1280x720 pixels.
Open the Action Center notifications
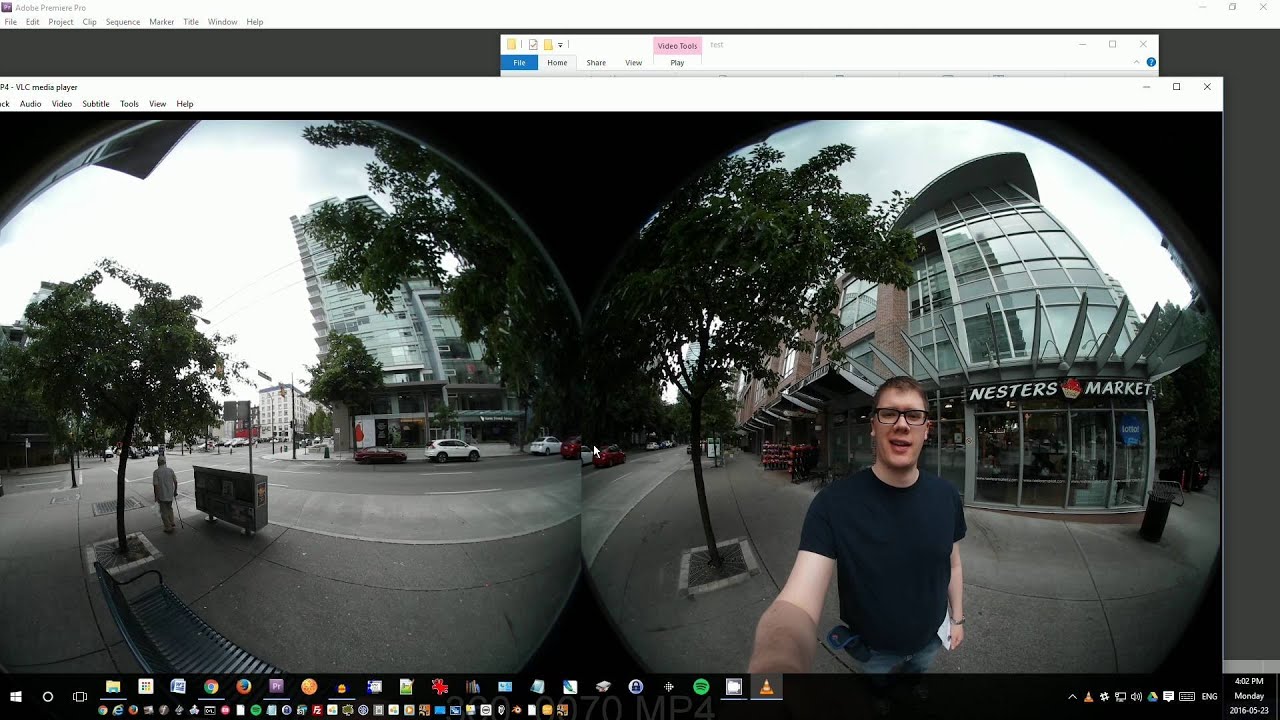point(1168,696)
